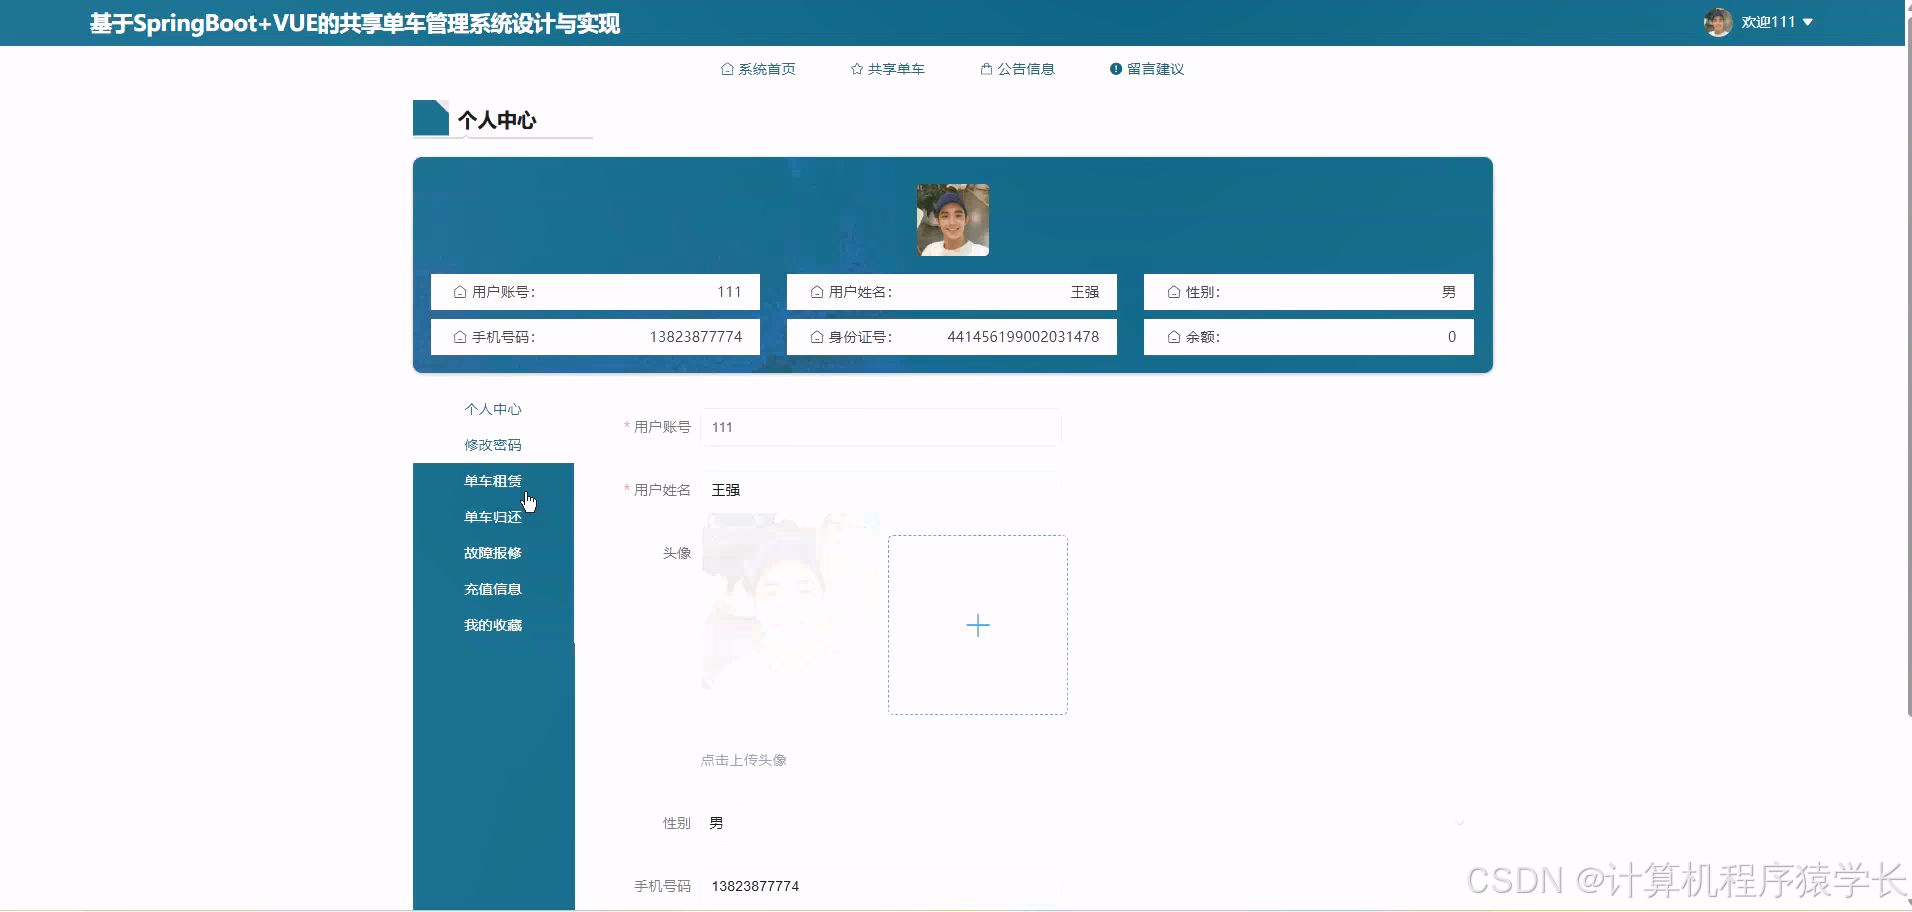Image resolution: width=1912 pixels, height=912 pixels.
Task: Select 我的收藏 in the sidebar
Action: (x=492, y=624)
